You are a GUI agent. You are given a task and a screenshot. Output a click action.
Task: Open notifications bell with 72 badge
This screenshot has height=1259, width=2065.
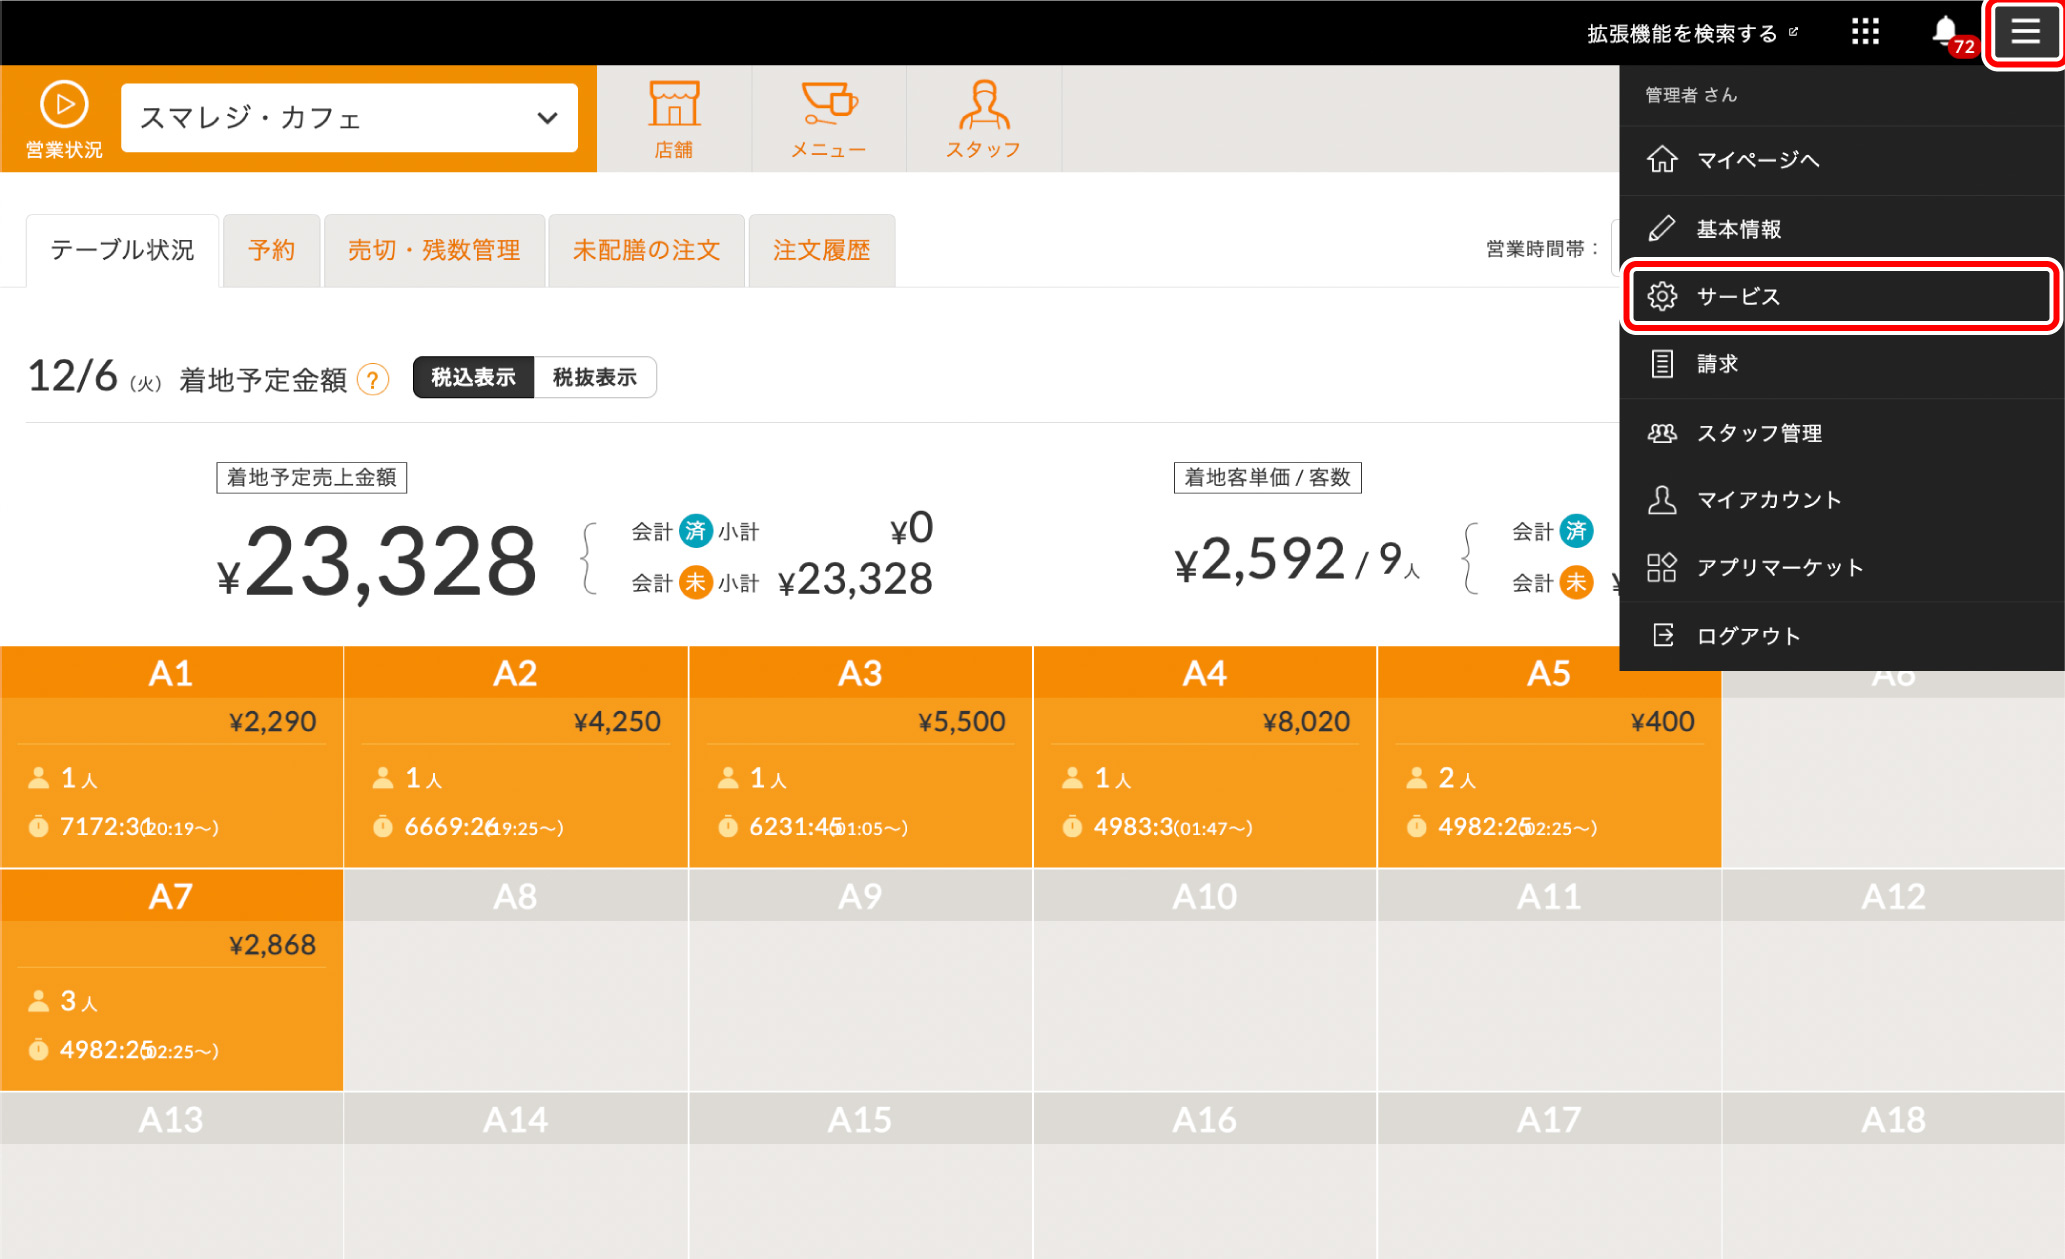(1945, 32)
